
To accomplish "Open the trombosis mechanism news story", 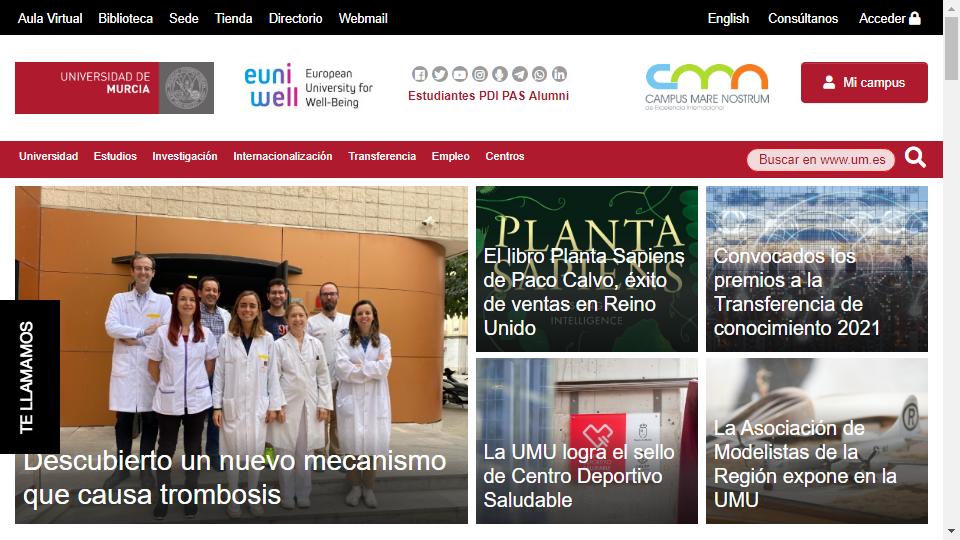I will click(241, 355).
